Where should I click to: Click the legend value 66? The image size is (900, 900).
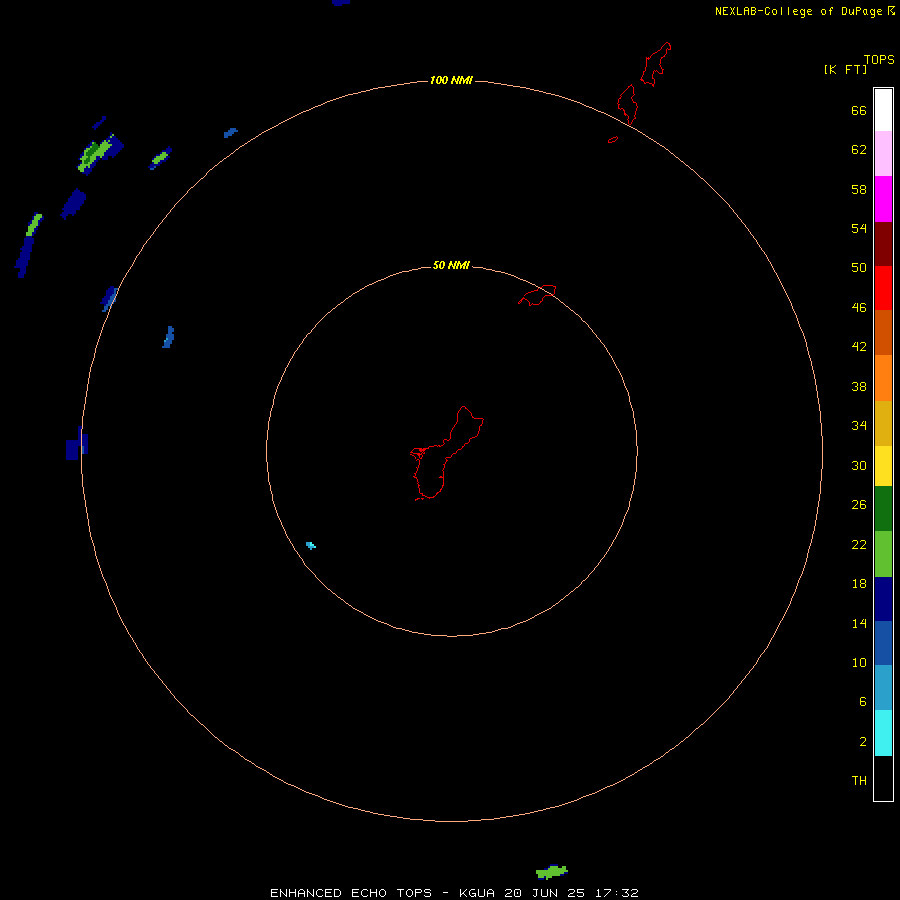(x=859, y=110)
